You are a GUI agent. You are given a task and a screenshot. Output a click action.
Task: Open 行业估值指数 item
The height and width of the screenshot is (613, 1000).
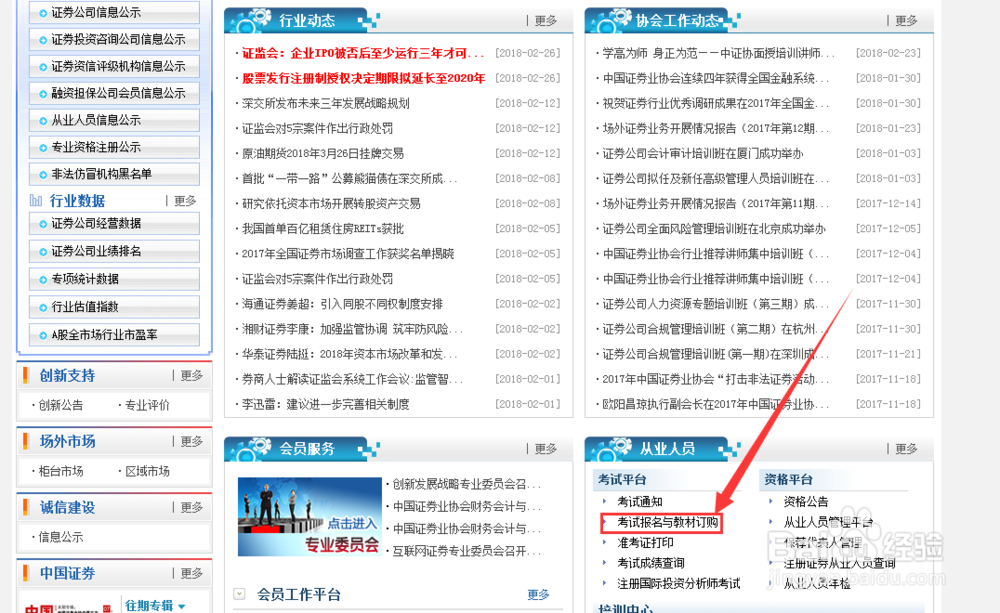(x=114, y=307)
